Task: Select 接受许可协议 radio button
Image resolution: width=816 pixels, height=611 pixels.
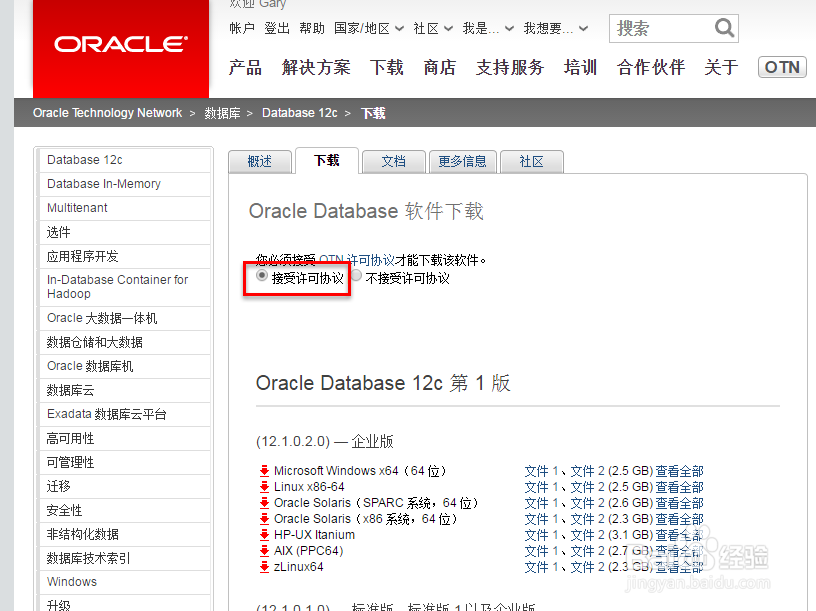Action: (262, 275)
